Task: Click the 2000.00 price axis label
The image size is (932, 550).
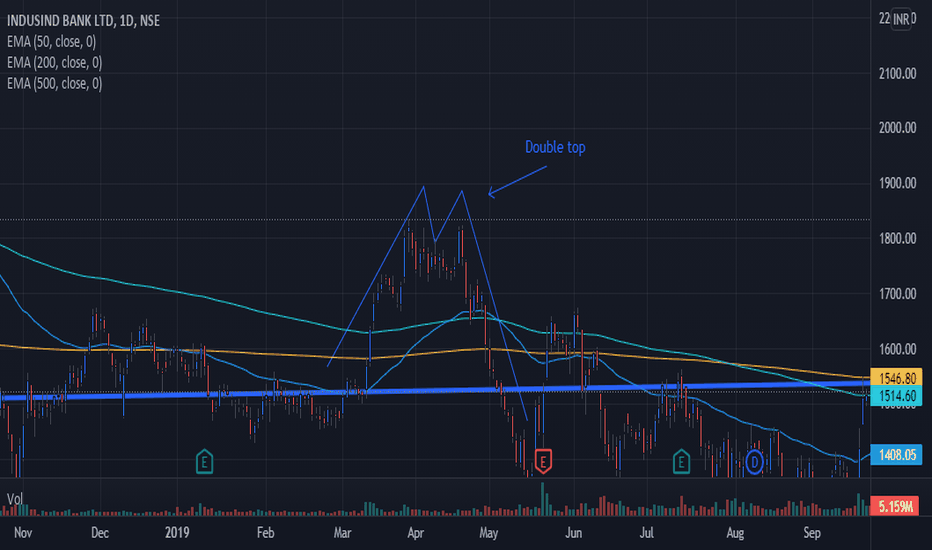Action: click(x=898, y=128)
